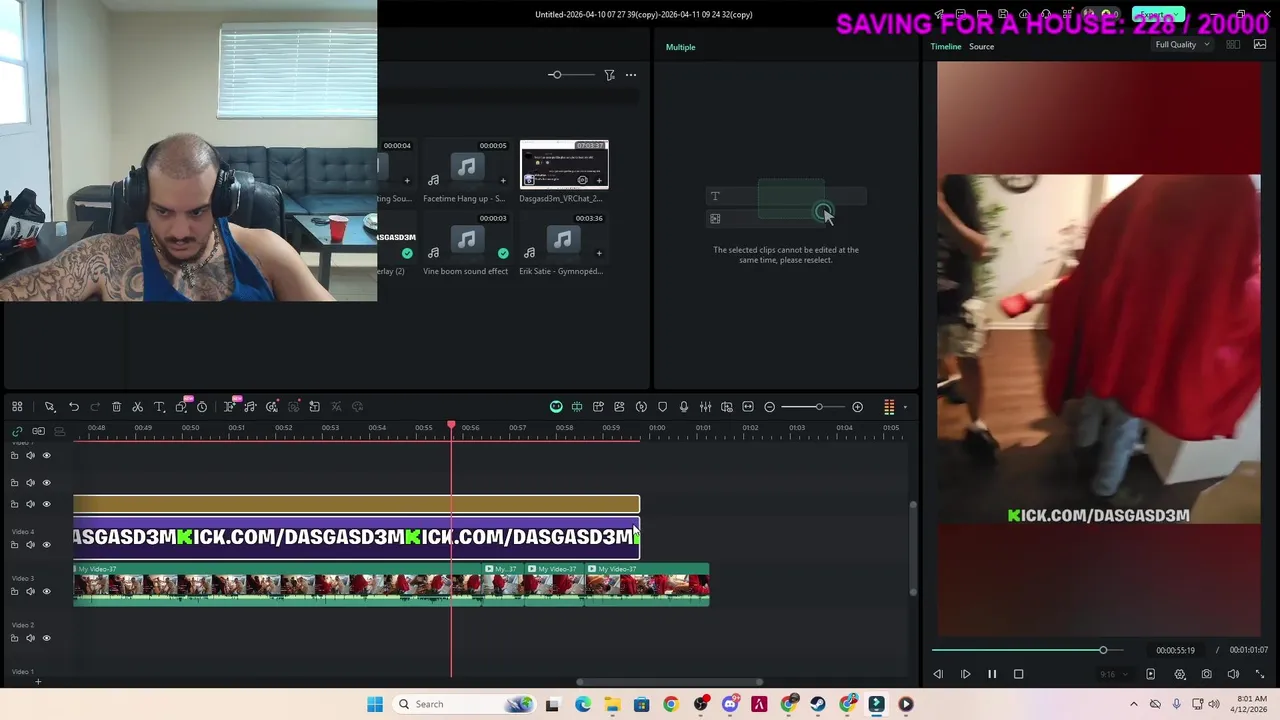Screen dimensions: 1280x720
Task: Open preview settings gear icon
Action: pyautogui.click(x=1180, y=674)
